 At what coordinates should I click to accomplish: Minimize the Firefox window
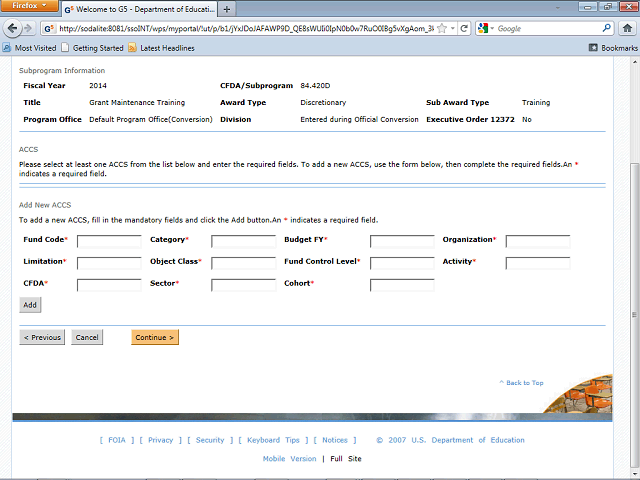(588, 7)
